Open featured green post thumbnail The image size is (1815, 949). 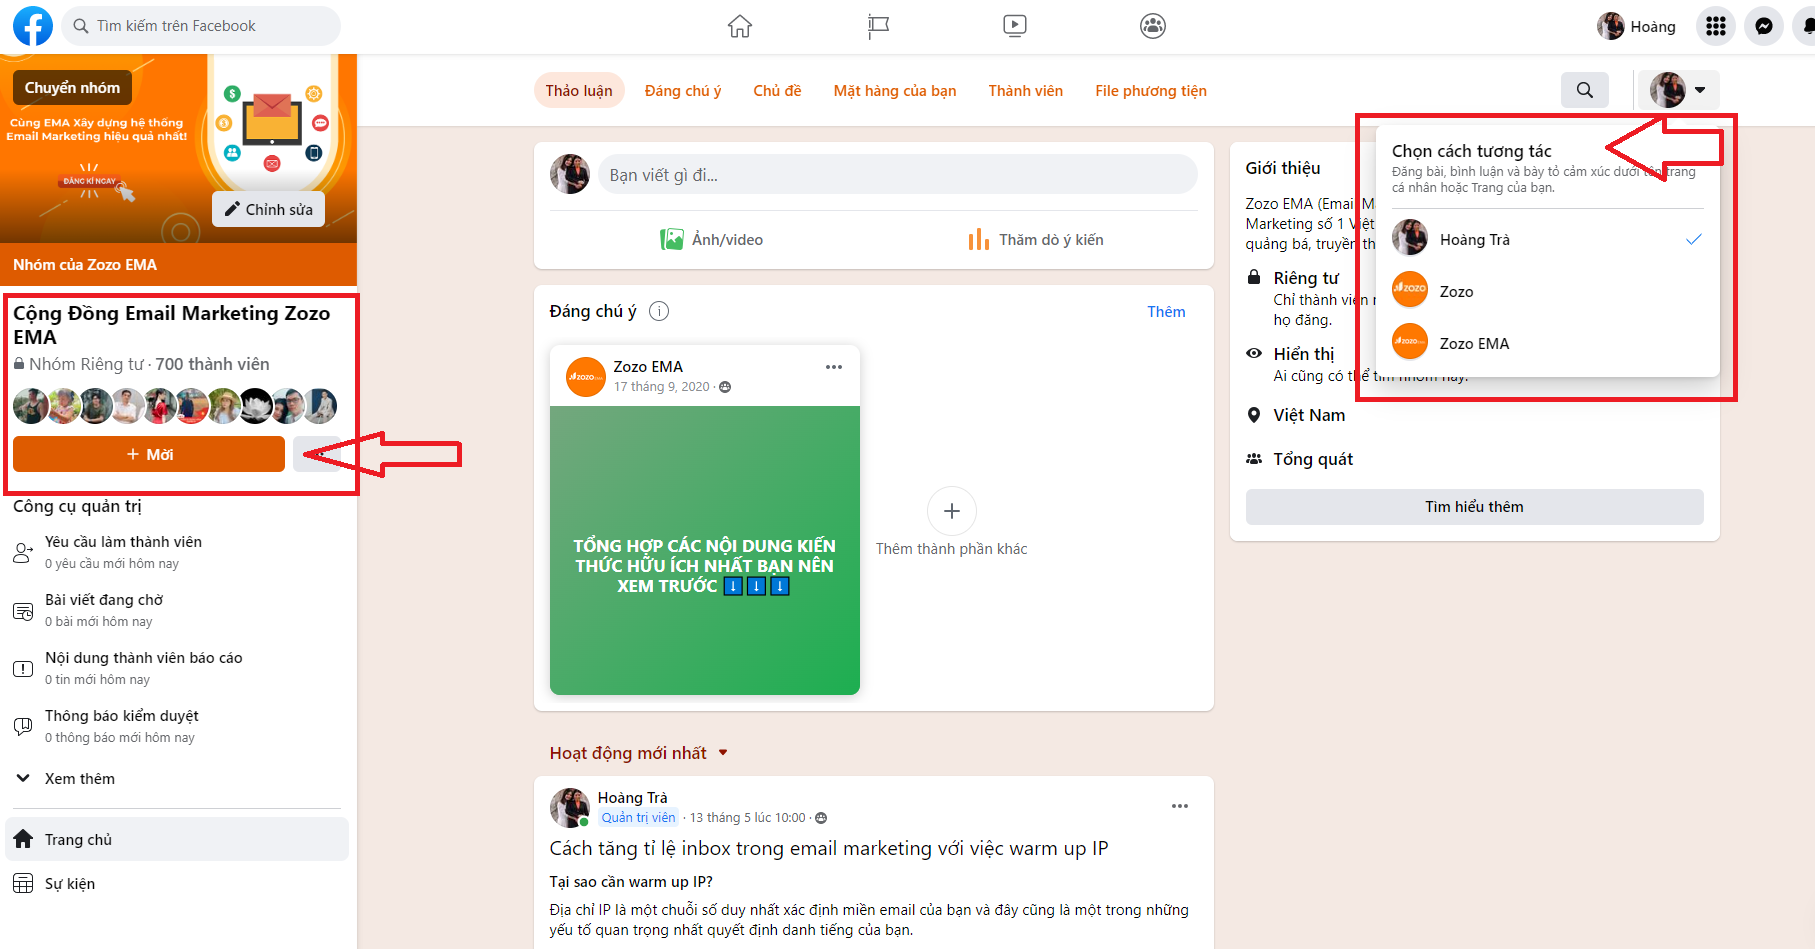[x=705, y=550]
